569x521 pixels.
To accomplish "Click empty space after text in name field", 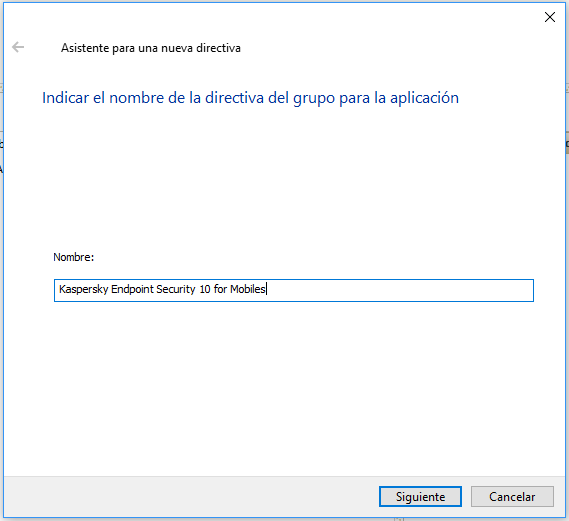I will [399, 290].
